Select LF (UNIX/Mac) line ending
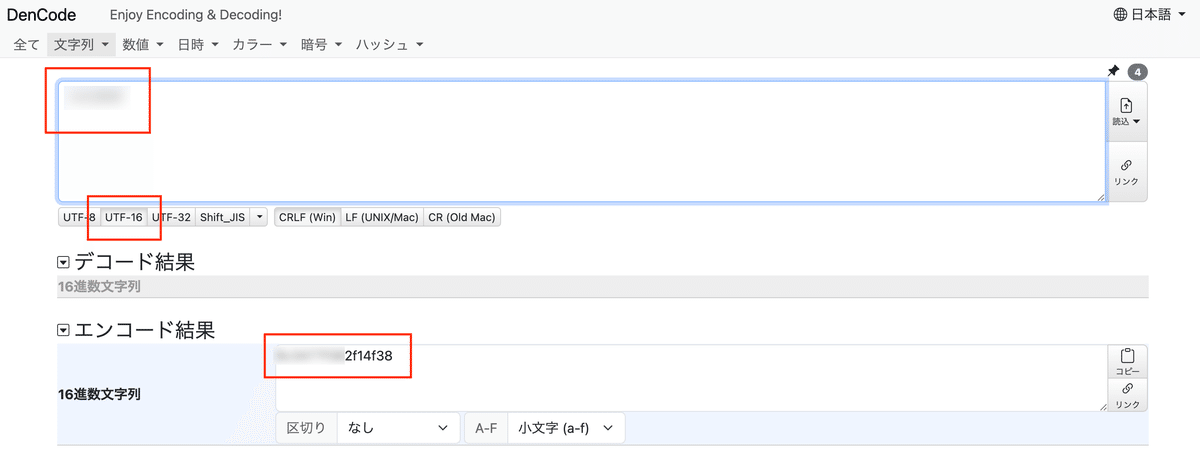The height and width of the screenshot is (459, 1200). pyautogui.click(x=382, y=217)
